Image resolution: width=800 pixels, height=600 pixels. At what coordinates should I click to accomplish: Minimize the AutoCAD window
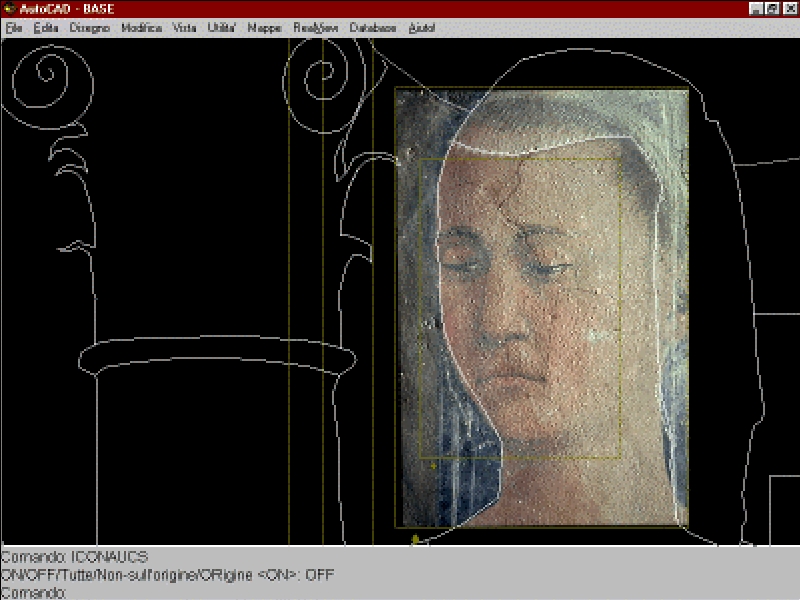click(x=756, y=9)
